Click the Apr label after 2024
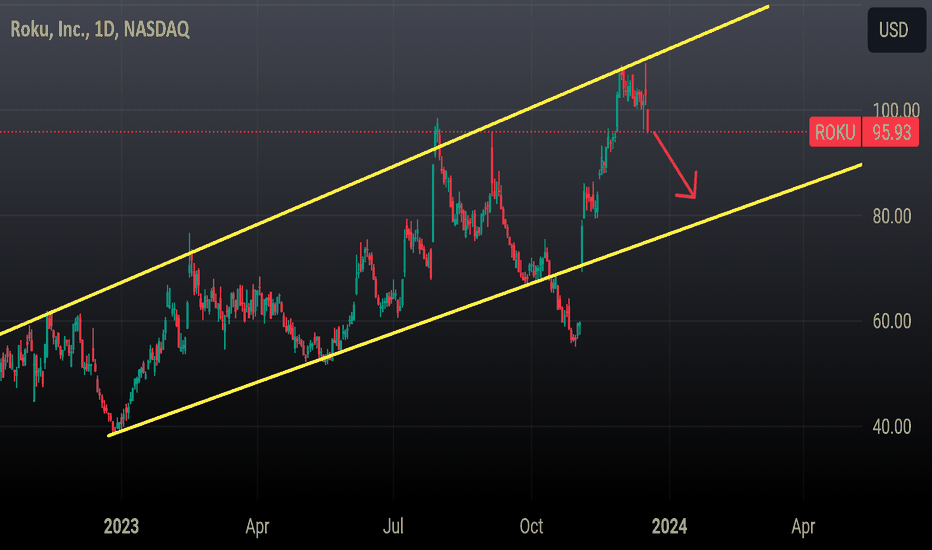 [x=803, y=526]
